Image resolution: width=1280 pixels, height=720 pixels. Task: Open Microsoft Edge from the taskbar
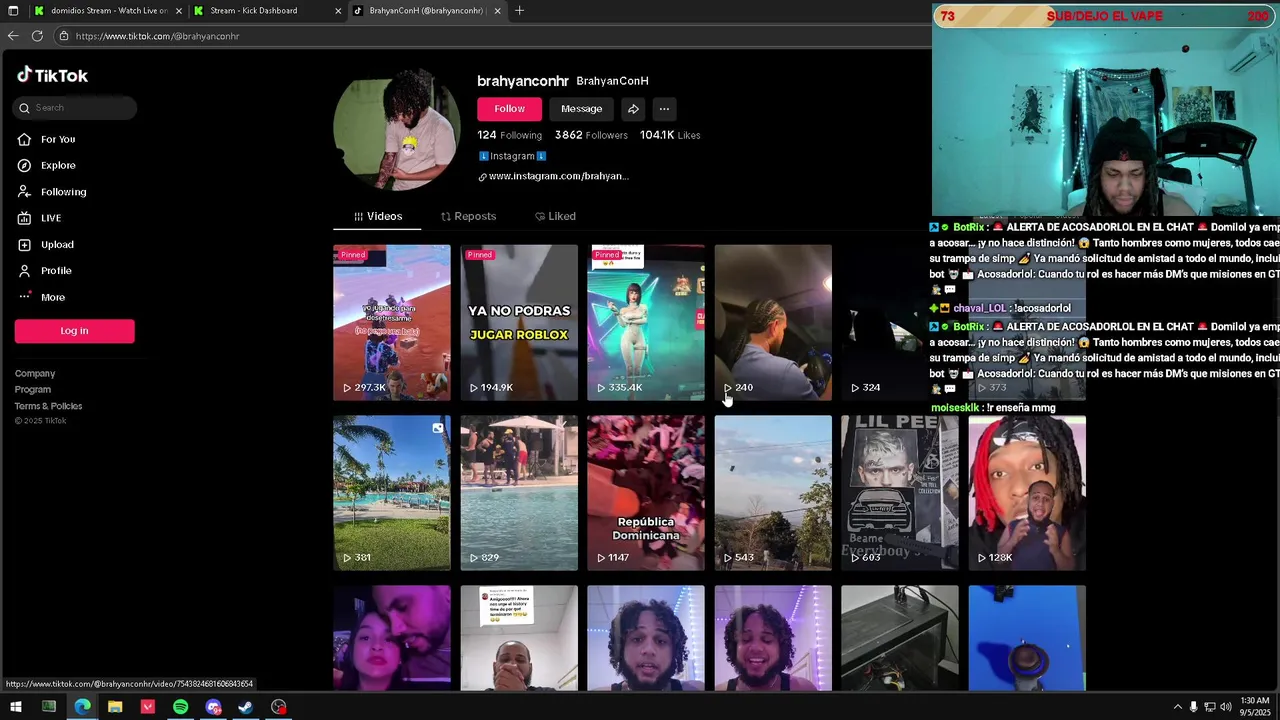[x=82, y=707]
